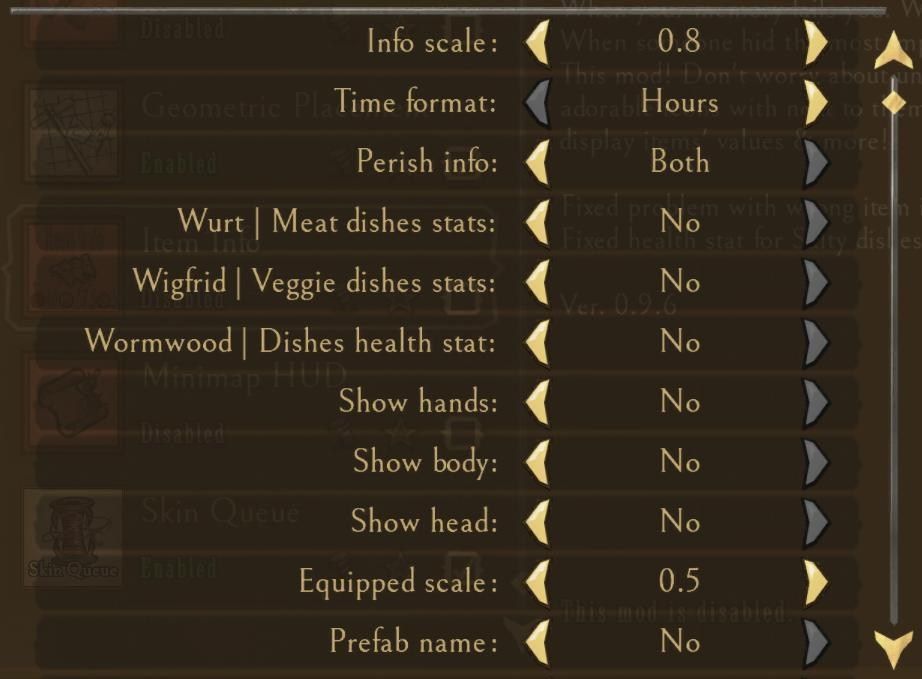This screenshot has height=679, width=922.
Task: Click left arrow for Wigfrid Veggie dishes stats
Action: (538, 282)
